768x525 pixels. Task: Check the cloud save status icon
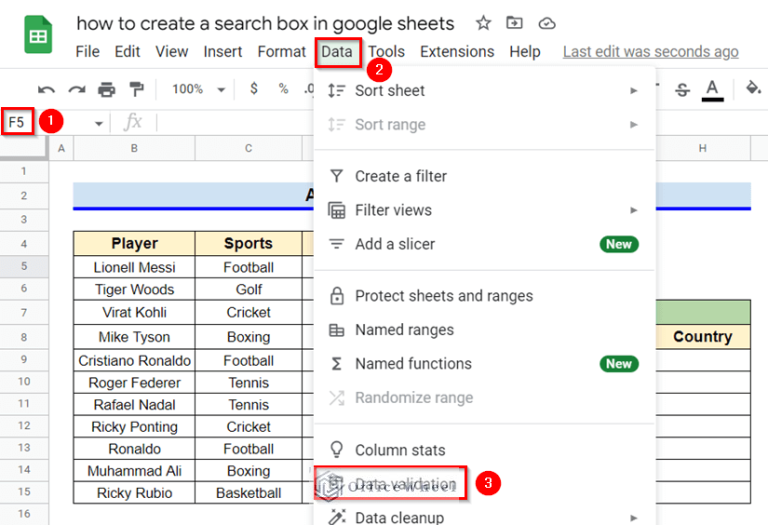pos(547,23)
